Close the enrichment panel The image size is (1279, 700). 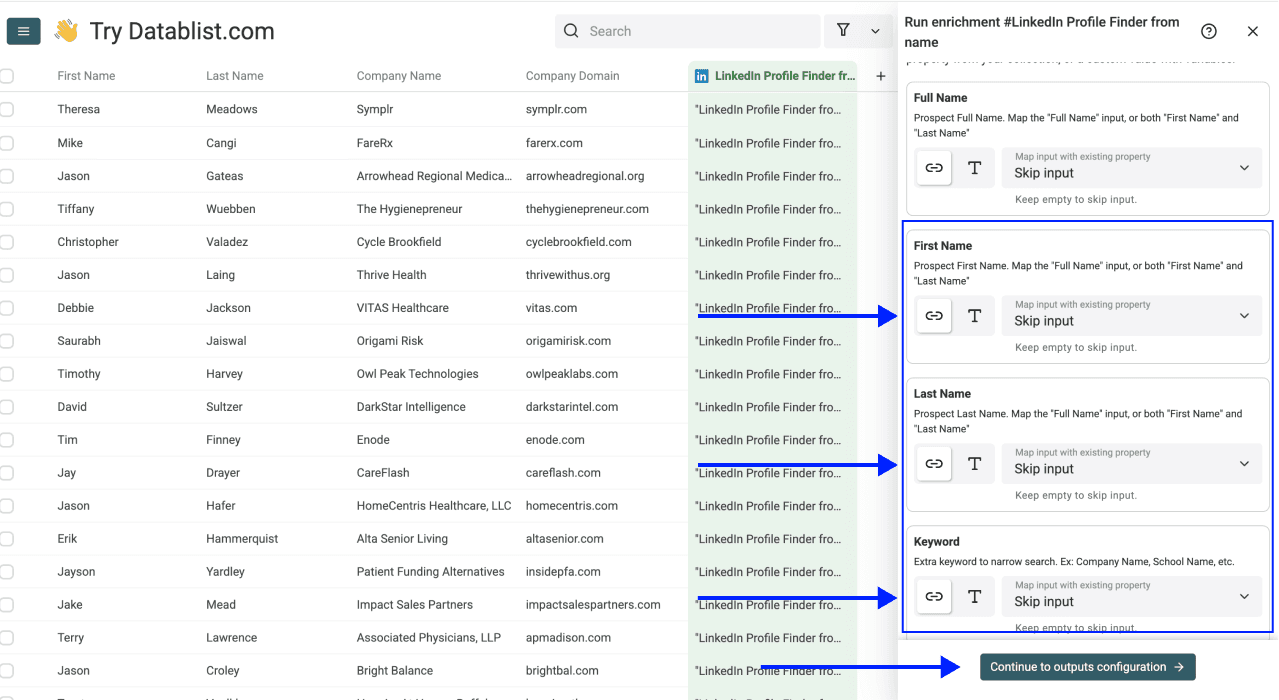coord(1252,31)
